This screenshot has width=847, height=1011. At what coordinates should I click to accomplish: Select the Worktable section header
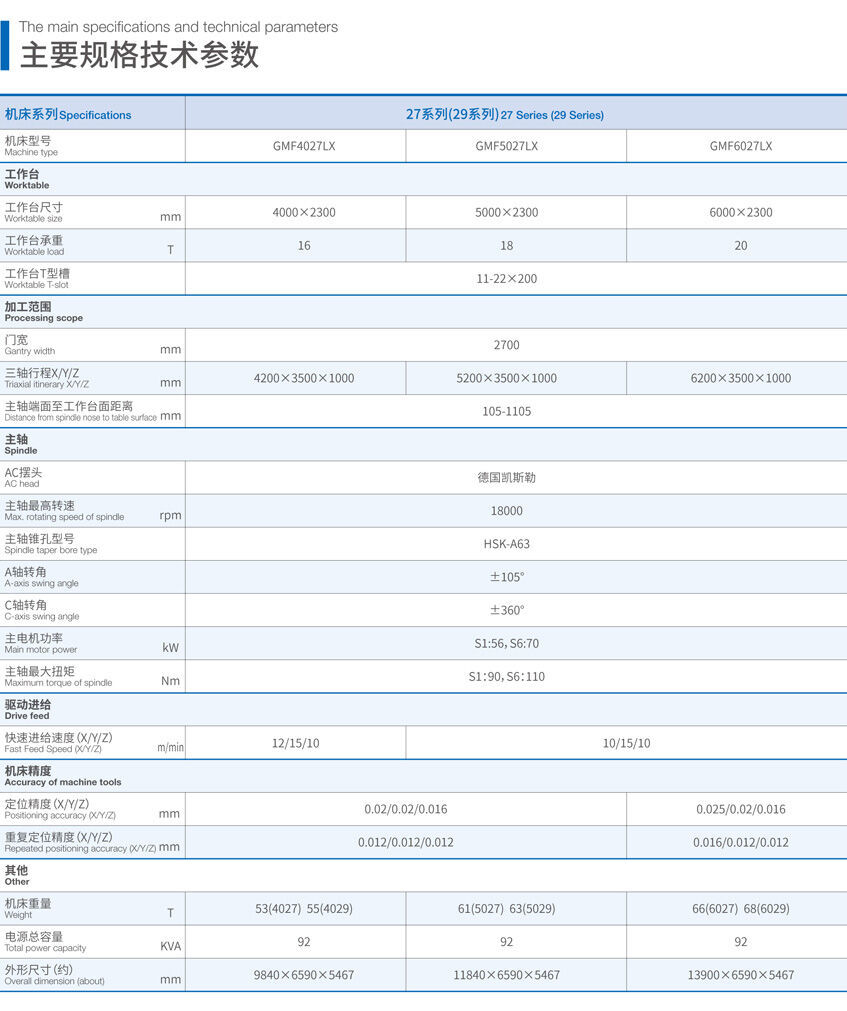coord(30,178)
